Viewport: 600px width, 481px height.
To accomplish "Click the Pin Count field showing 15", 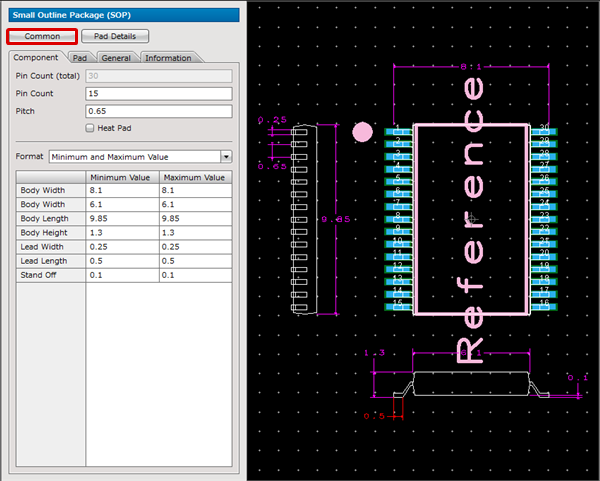I will click(158, 93).
